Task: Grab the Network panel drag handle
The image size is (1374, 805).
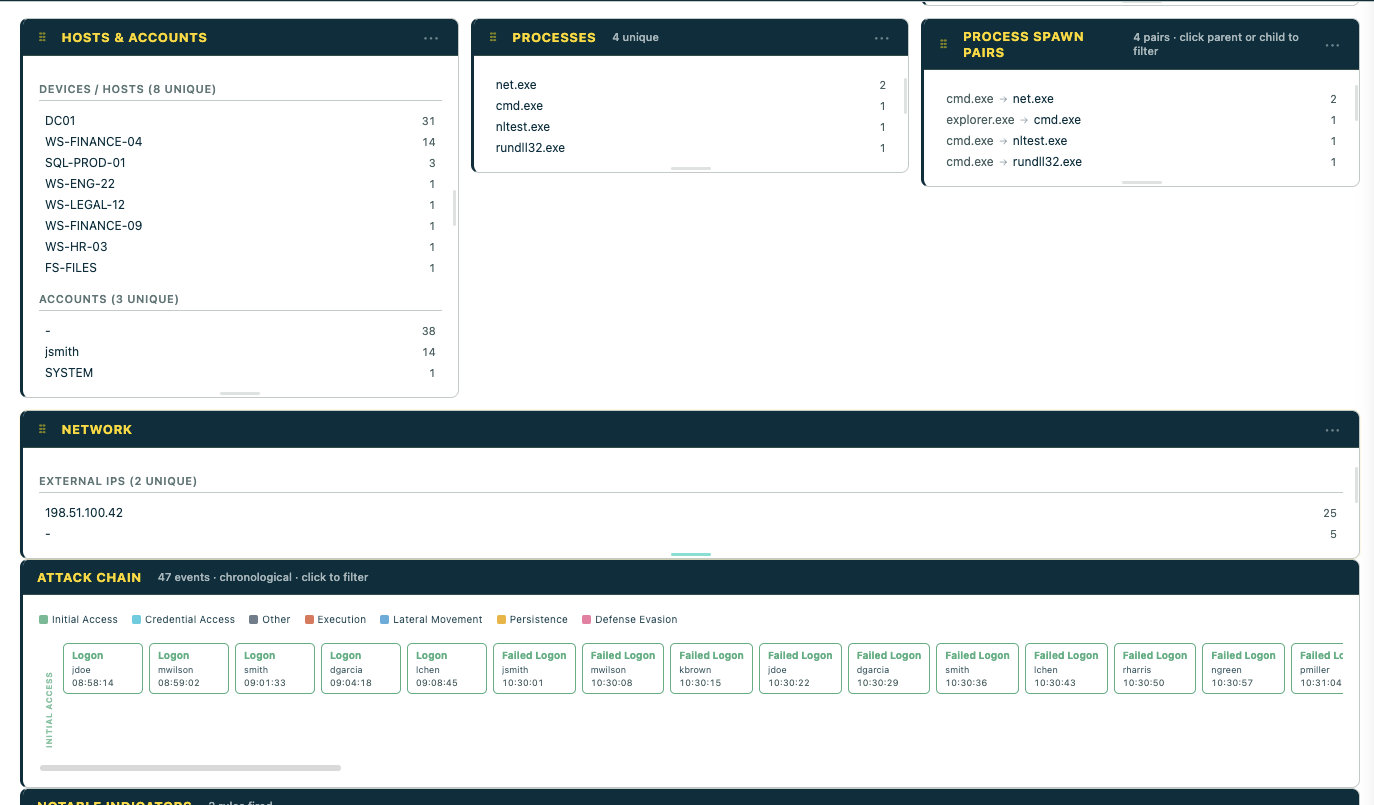Action: coord(43,430)
